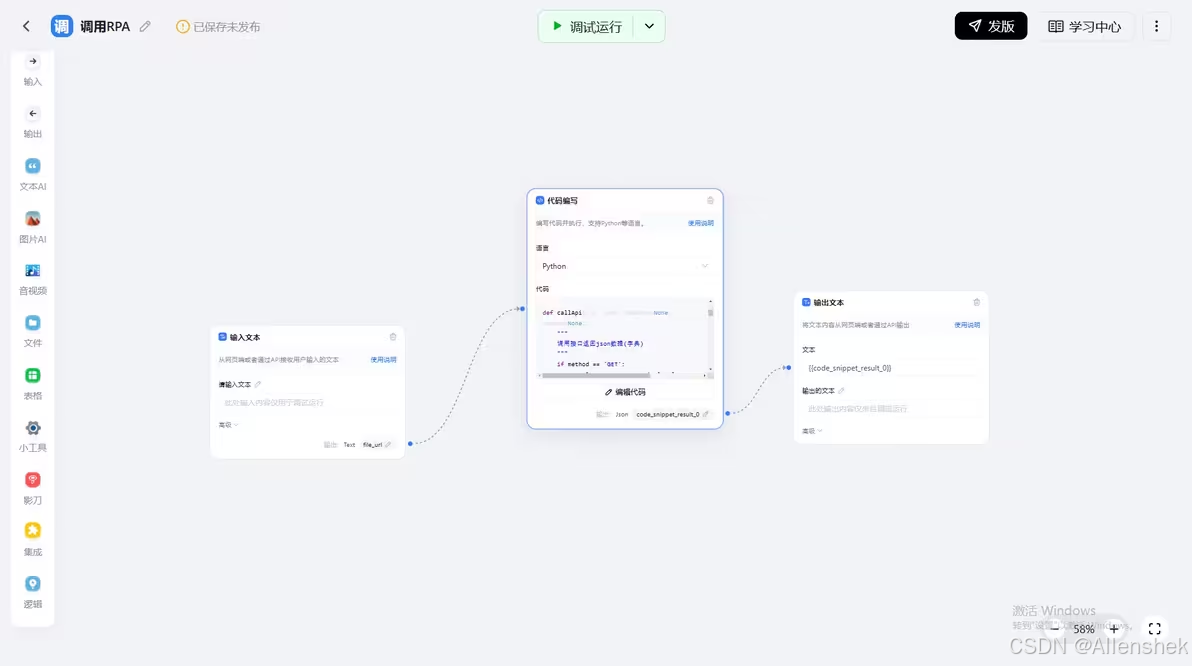Open the 逻辑 sidebar category
The width and height of the screenshot is (1192, 666).
tap(33, 592)
